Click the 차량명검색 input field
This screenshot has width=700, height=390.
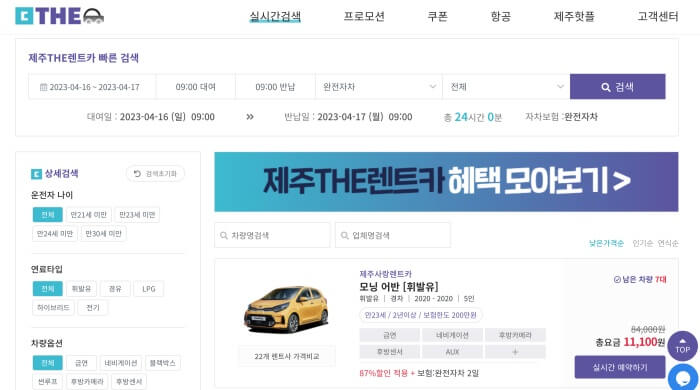272,235
